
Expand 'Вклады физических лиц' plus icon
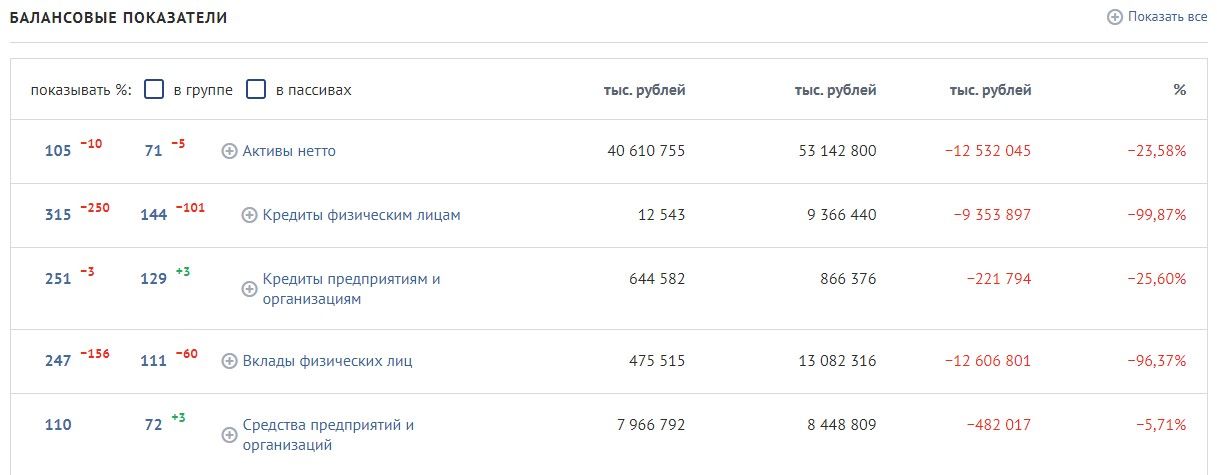coord(229,361)
